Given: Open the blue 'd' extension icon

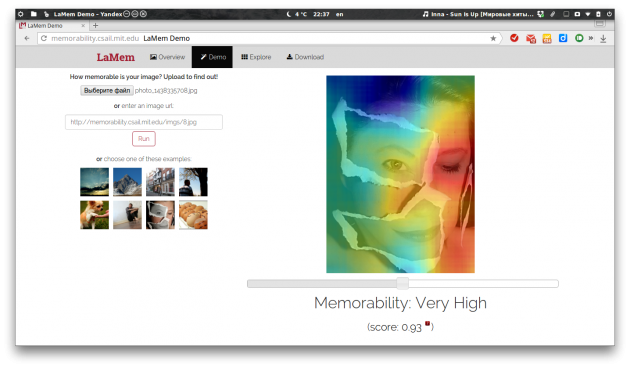Looking at the screenshot, I should 563,38.
